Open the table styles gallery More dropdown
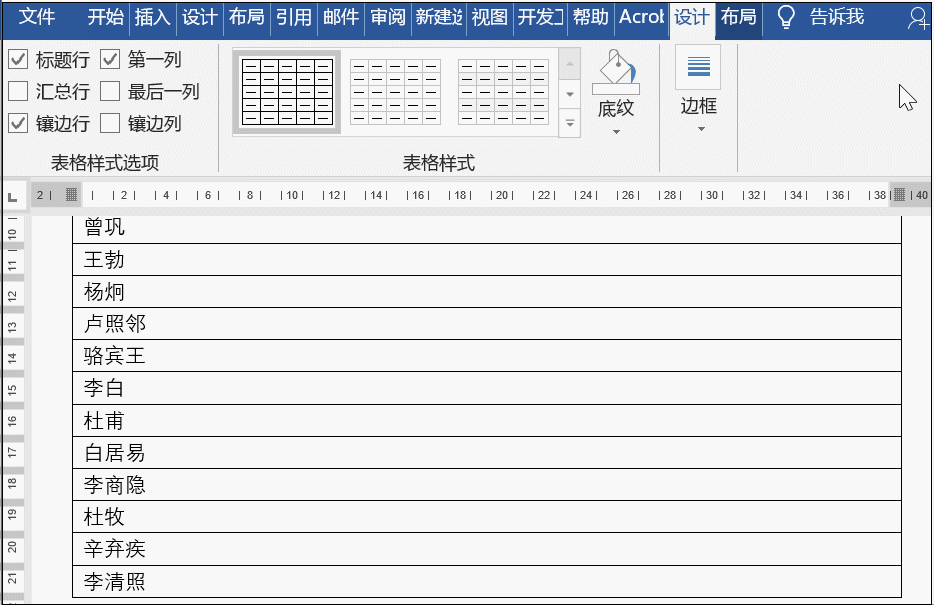Screen dimensions: 934x605 pos(570,123)
